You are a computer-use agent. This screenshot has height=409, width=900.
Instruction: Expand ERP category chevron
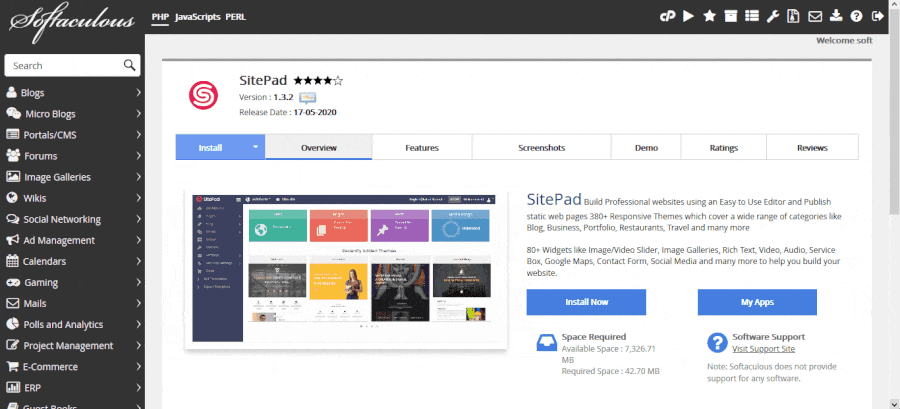[138, 388]
